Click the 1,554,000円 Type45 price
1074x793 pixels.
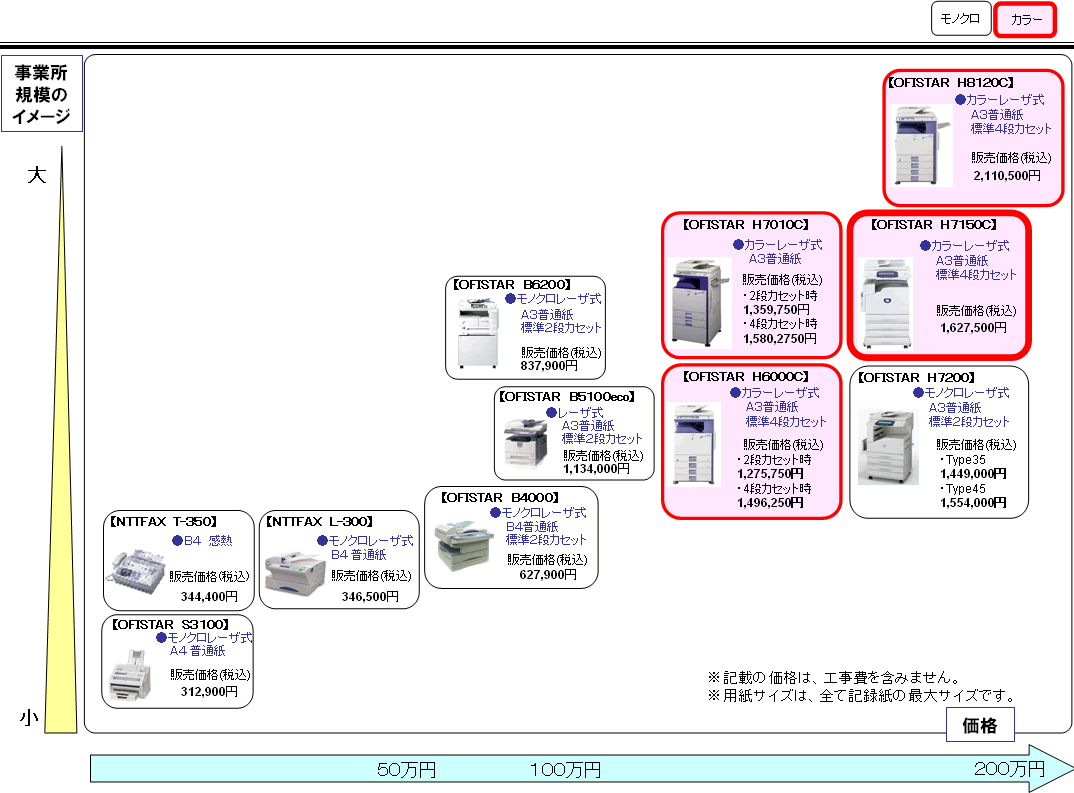[973, 503]
